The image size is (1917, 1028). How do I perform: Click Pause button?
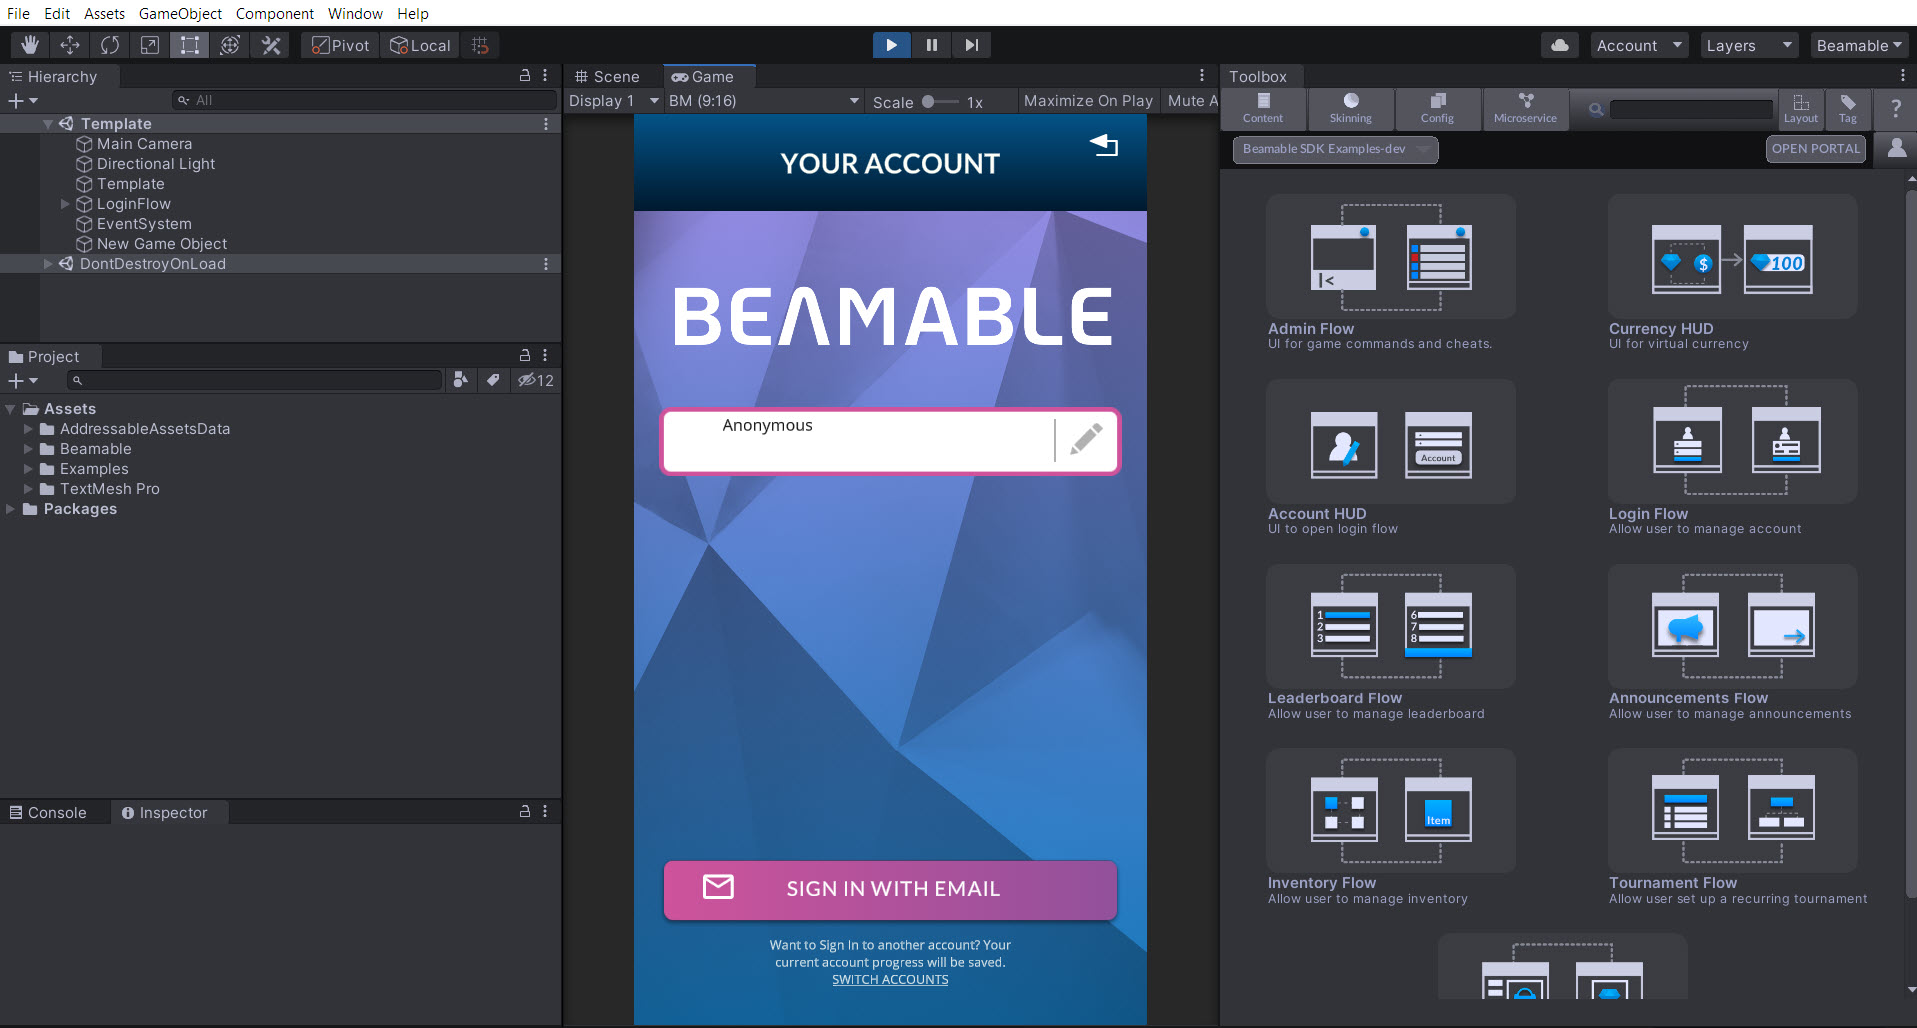click(931, 45)
